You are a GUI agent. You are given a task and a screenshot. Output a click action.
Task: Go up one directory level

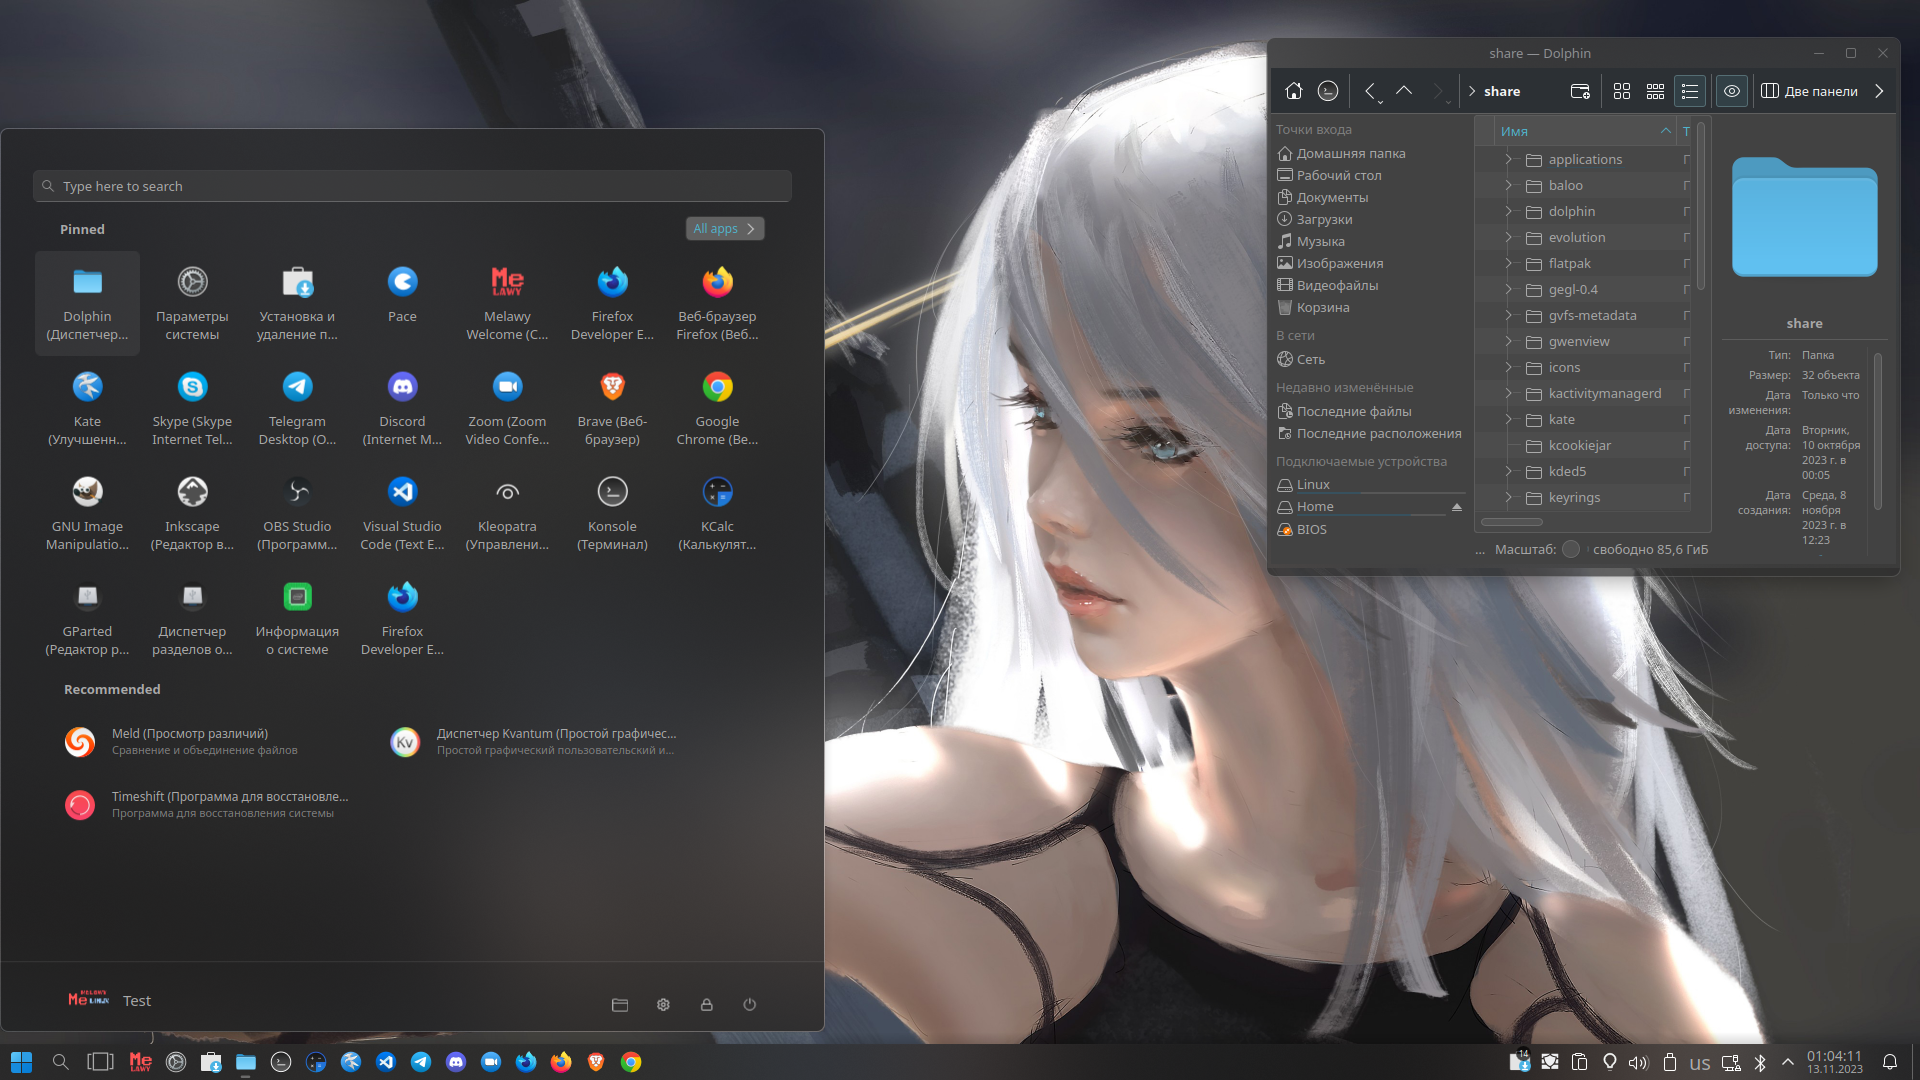(x=1404, y=91)
